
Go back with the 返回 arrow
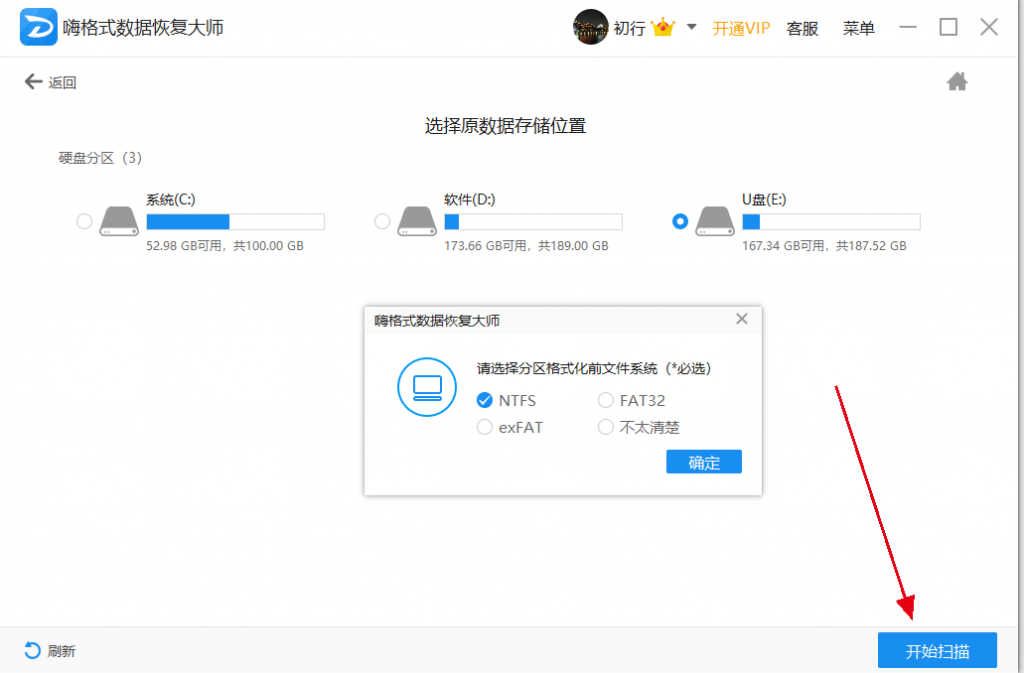coord(50,82)
